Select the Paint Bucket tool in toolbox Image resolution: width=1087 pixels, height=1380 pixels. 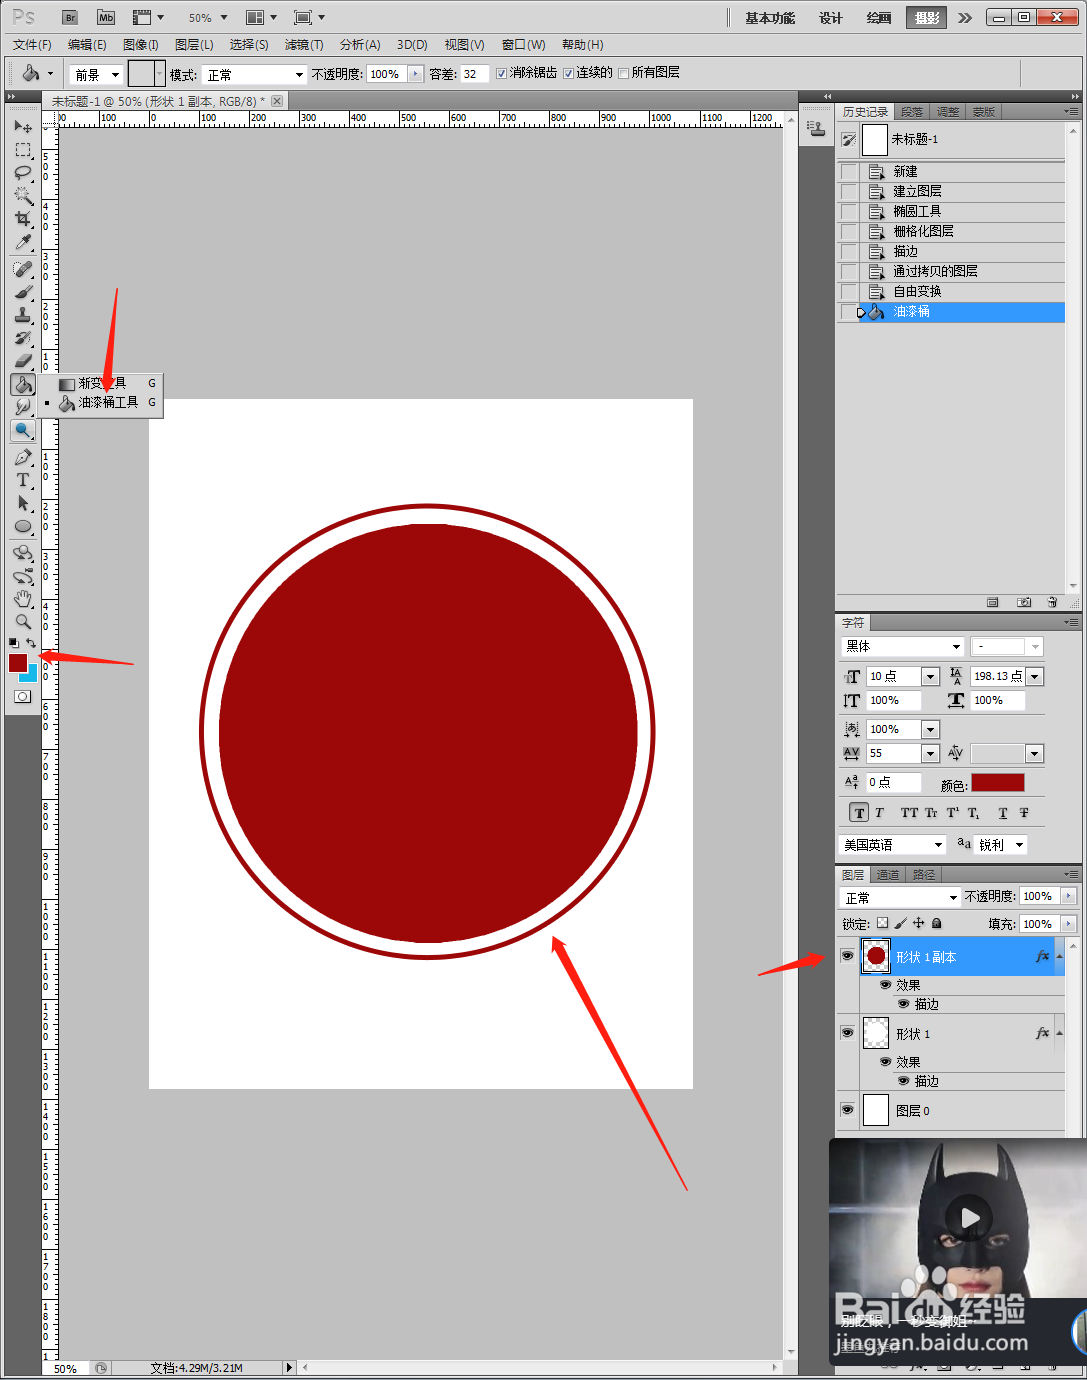[22, 384]
